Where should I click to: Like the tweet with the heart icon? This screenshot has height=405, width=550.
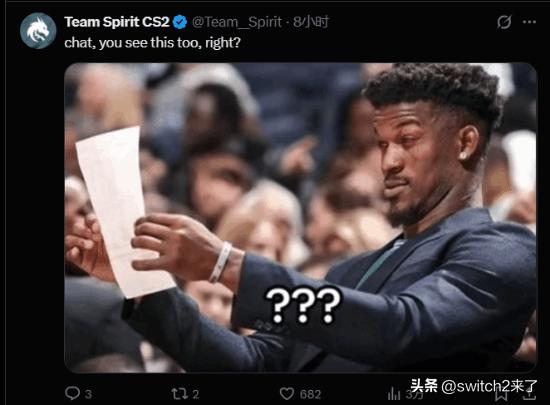click(x=287, y=393)
